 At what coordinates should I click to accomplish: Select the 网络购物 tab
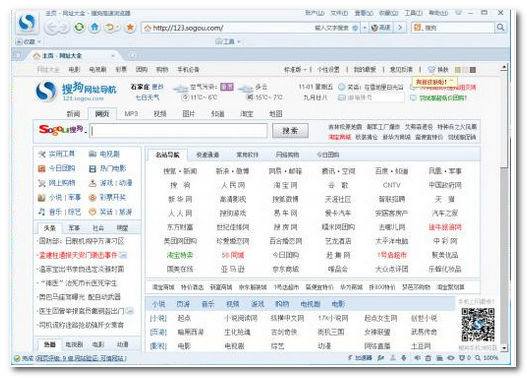pyautogui.click(x=287, y=155)
